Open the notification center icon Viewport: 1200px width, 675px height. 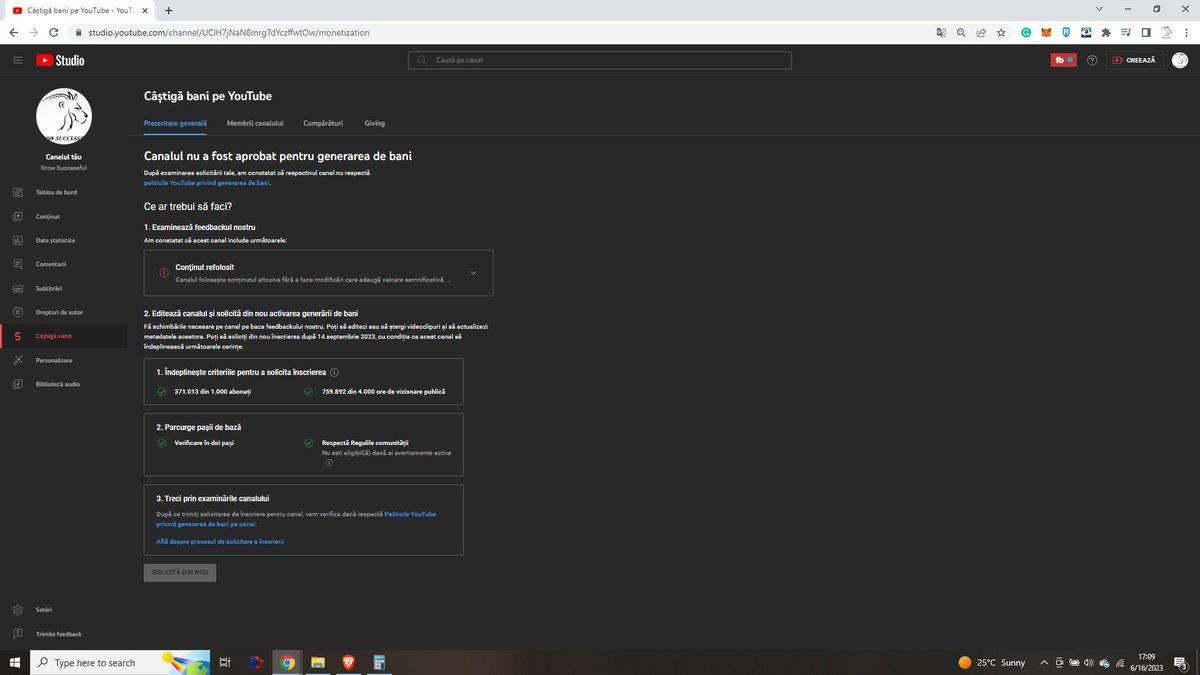pyautogui.click(x=1181, y=662)
